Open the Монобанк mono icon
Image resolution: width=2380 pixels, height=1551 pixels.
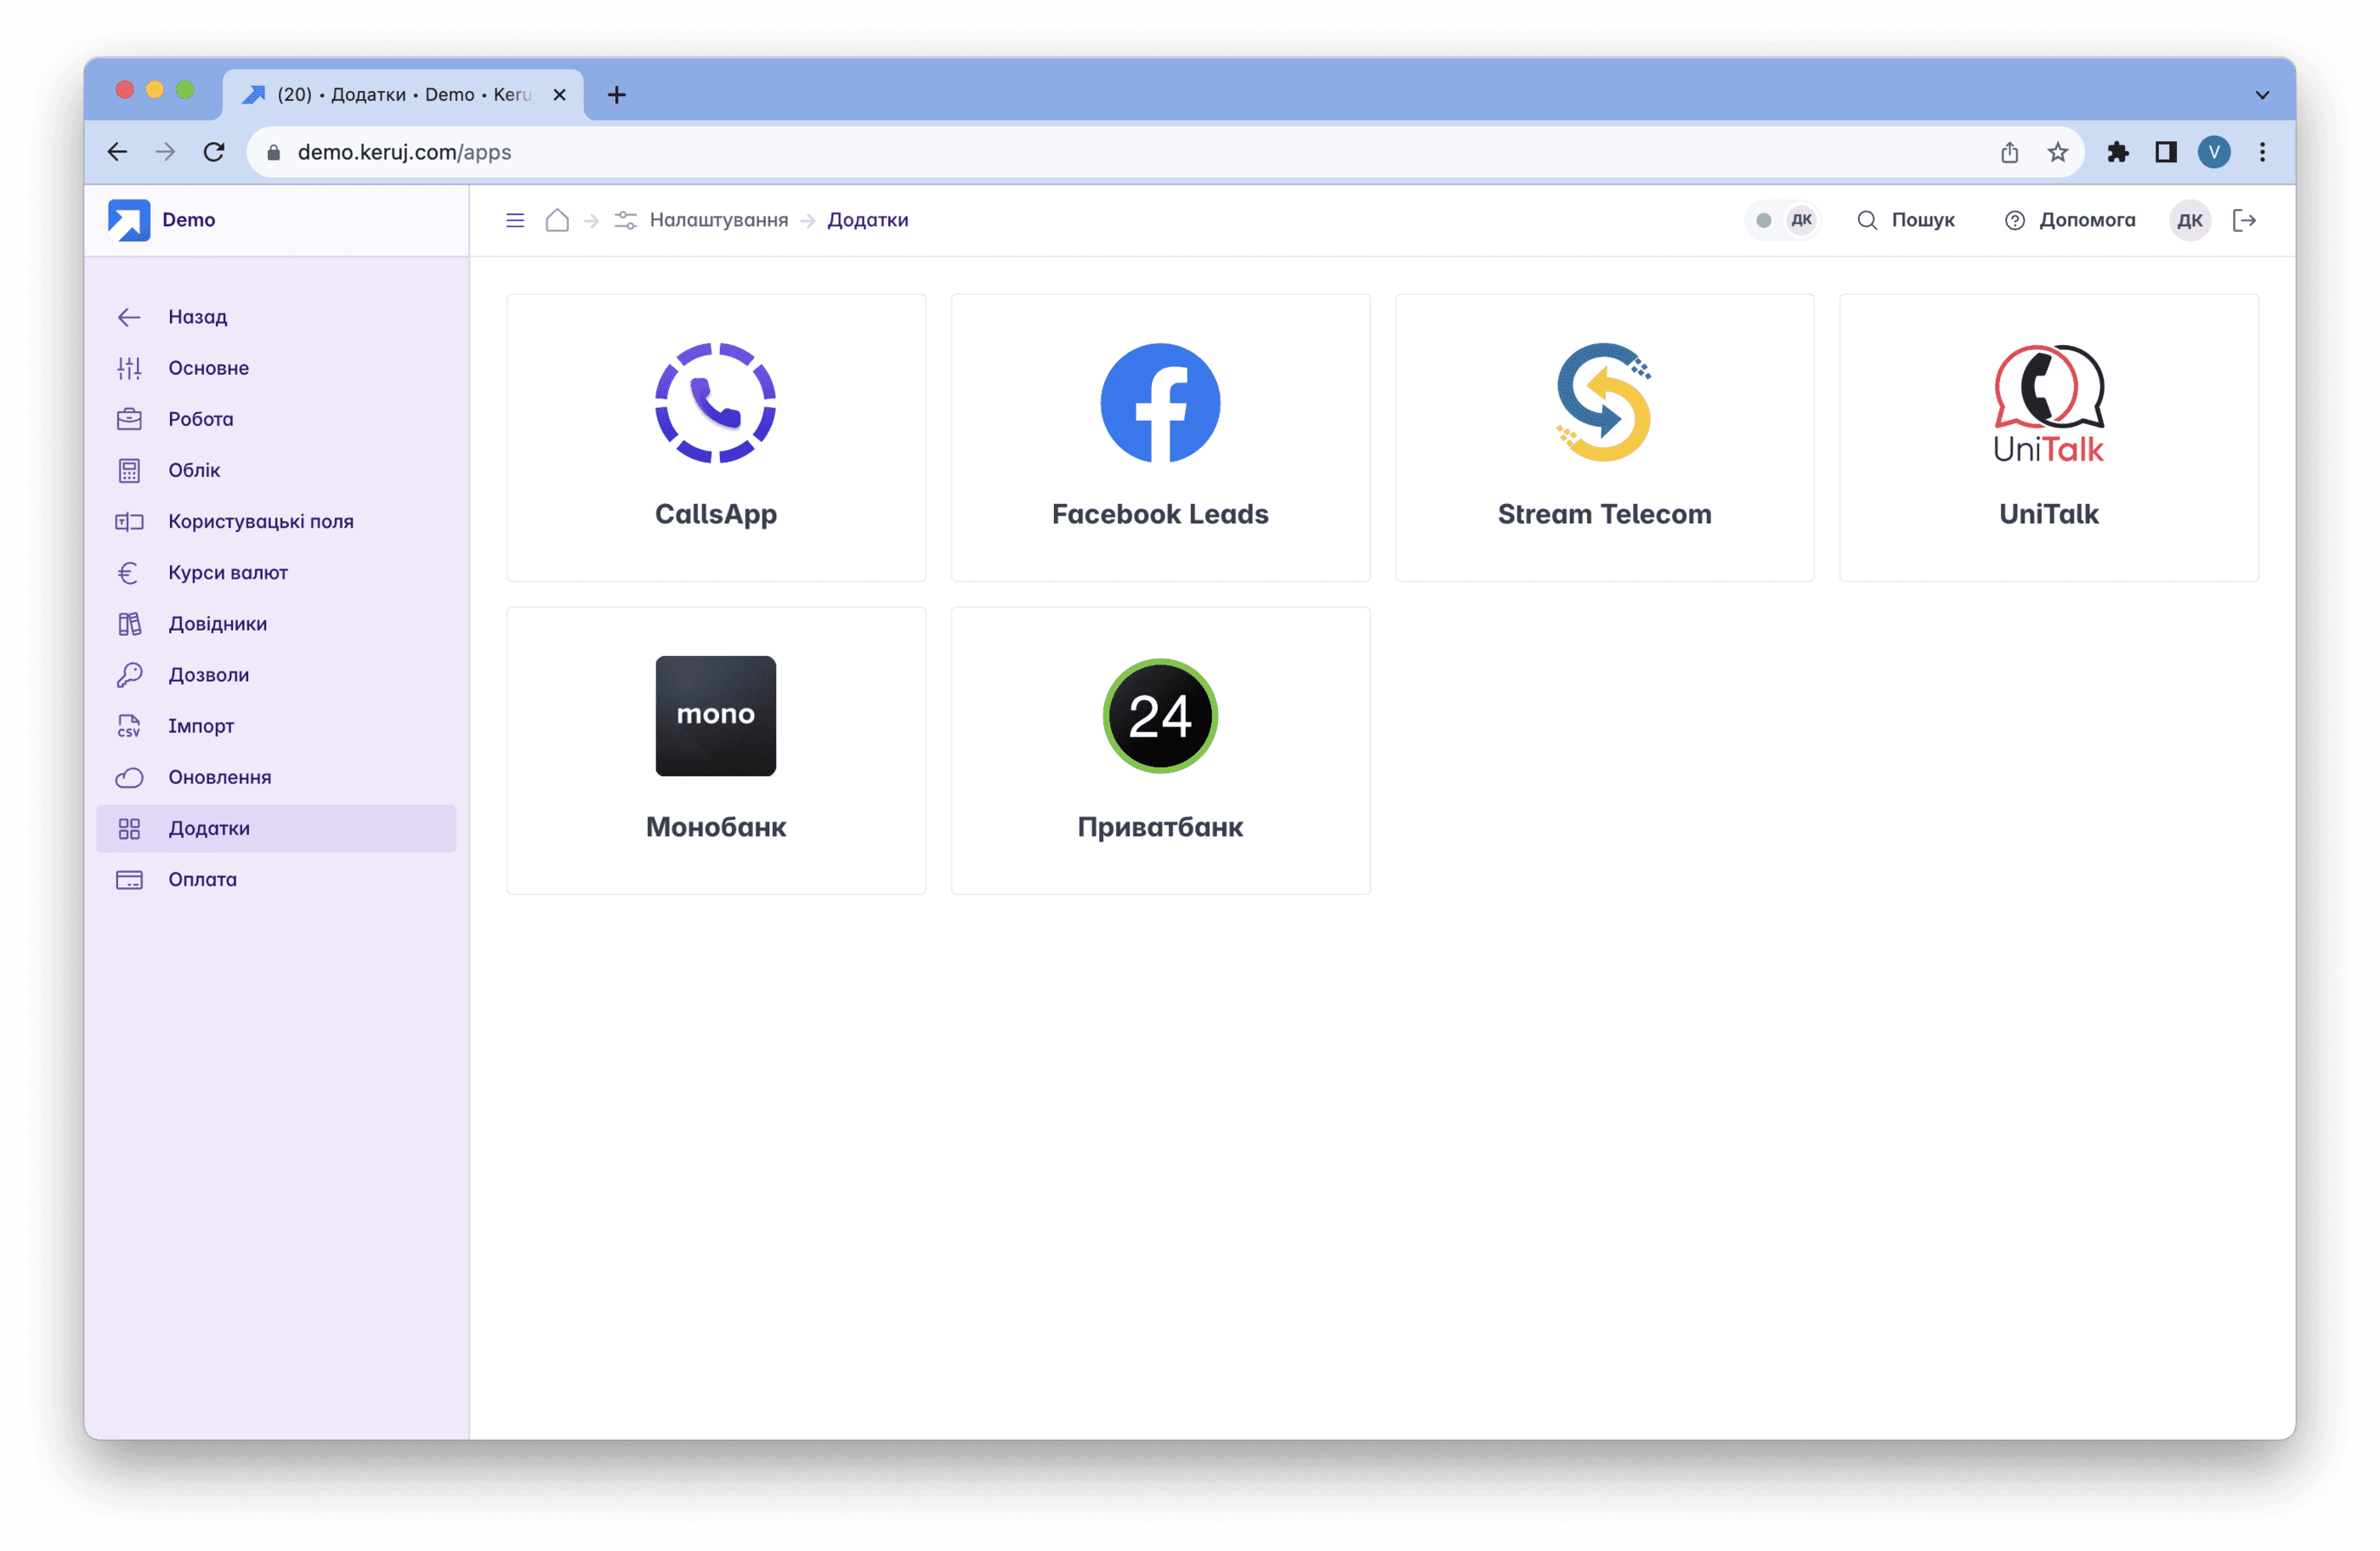[716, 716]
